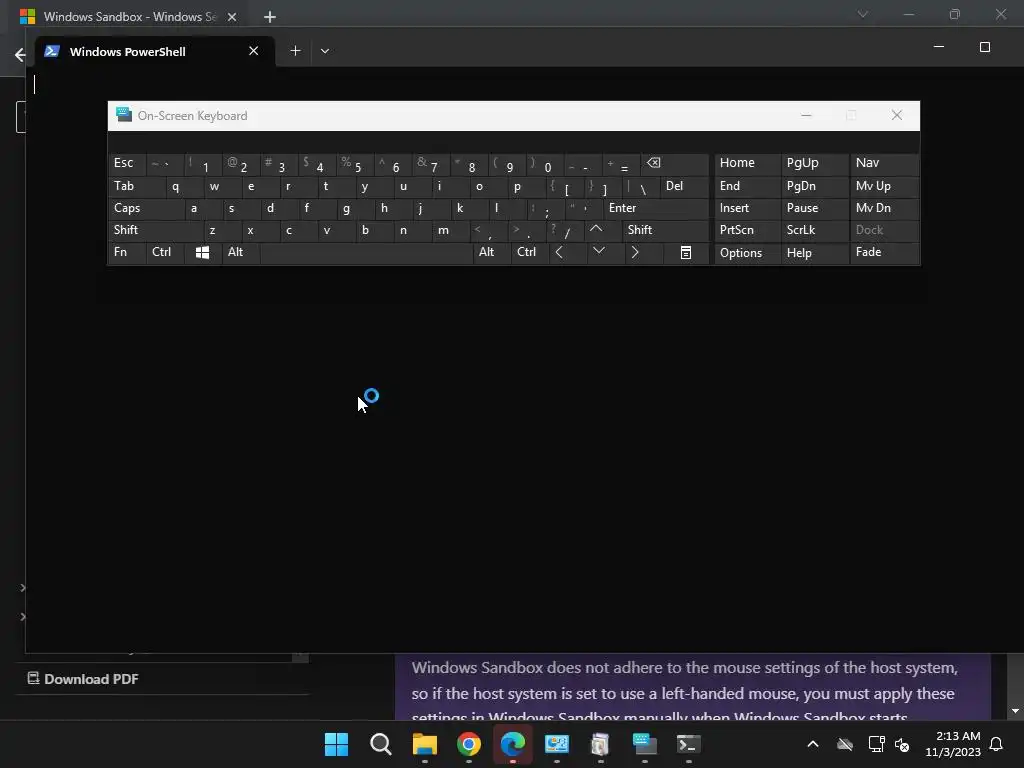Screen dimensions: 1024x768
Task: Tap the number 5 key
Action: coord(357,164)
